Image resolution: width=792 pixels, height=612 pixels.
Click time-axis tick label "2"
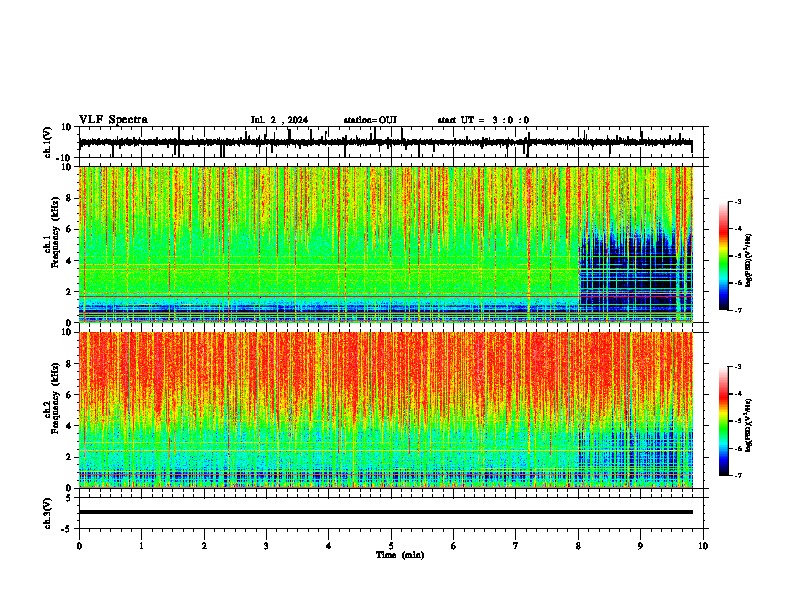click(204, 546)
